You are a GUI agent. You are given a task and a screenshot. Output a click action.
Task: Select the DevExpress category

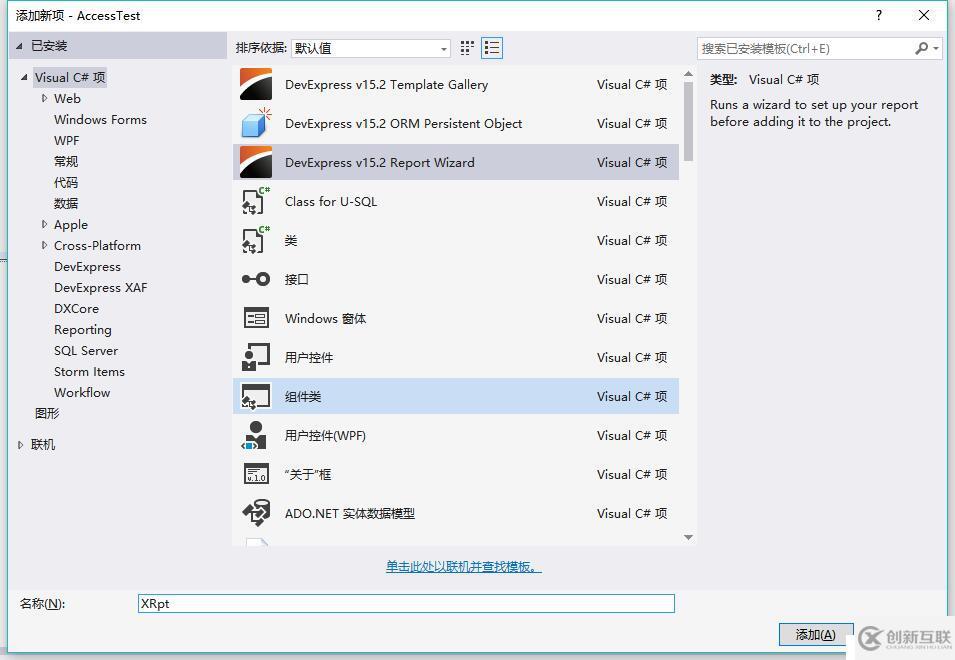pos(87,267)
